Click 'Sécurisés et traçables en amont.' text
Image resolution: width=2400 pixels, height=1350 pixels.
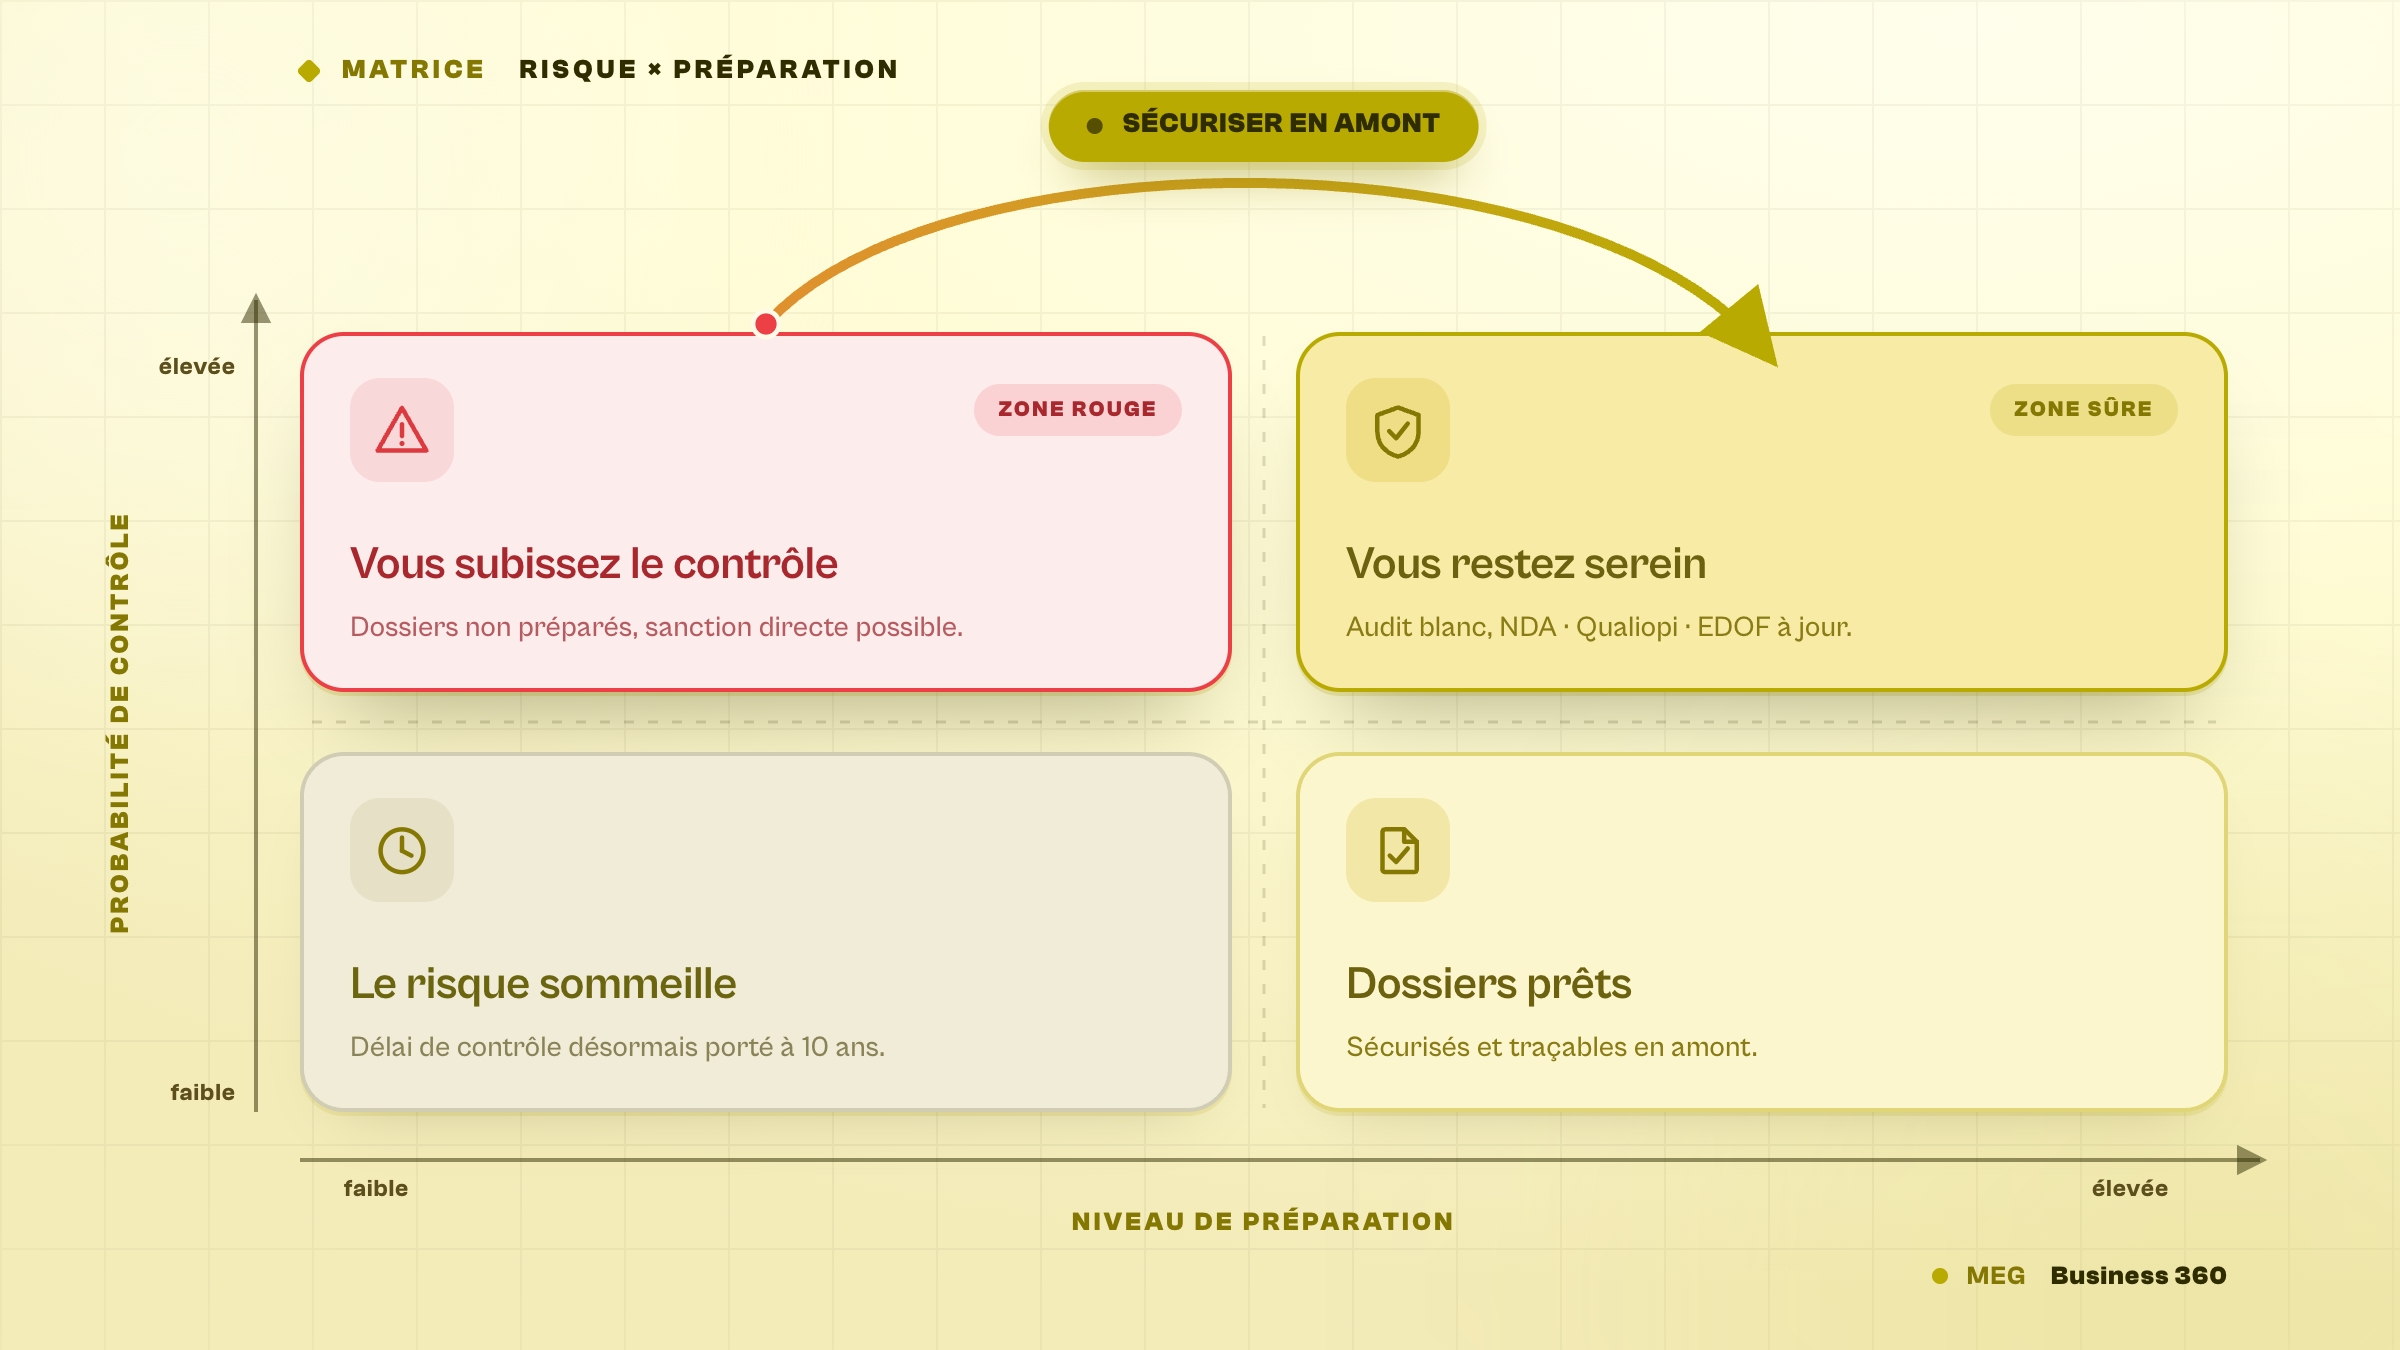pyautogui.click(x=1552, y=1047)
